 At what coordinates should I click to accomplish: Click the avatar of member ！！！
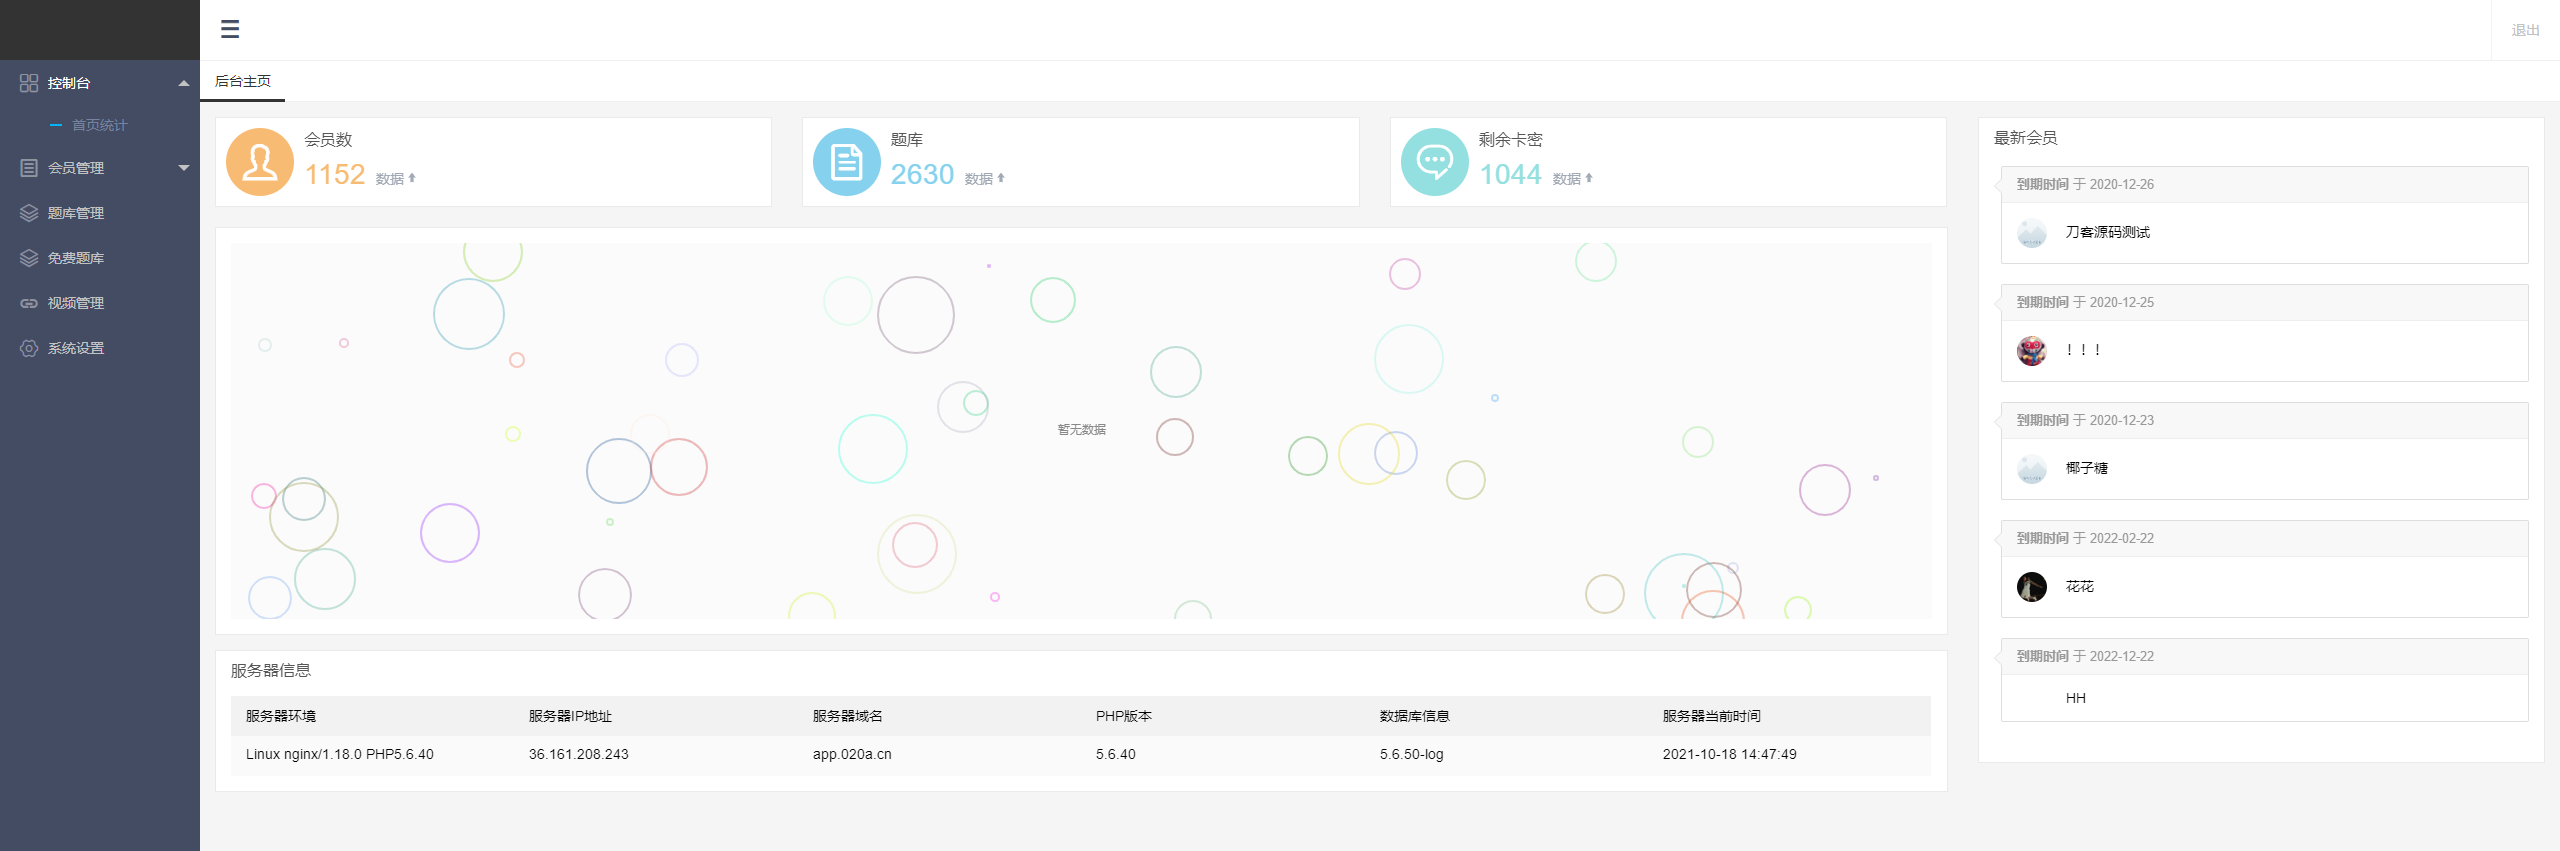click(2031, 351)
